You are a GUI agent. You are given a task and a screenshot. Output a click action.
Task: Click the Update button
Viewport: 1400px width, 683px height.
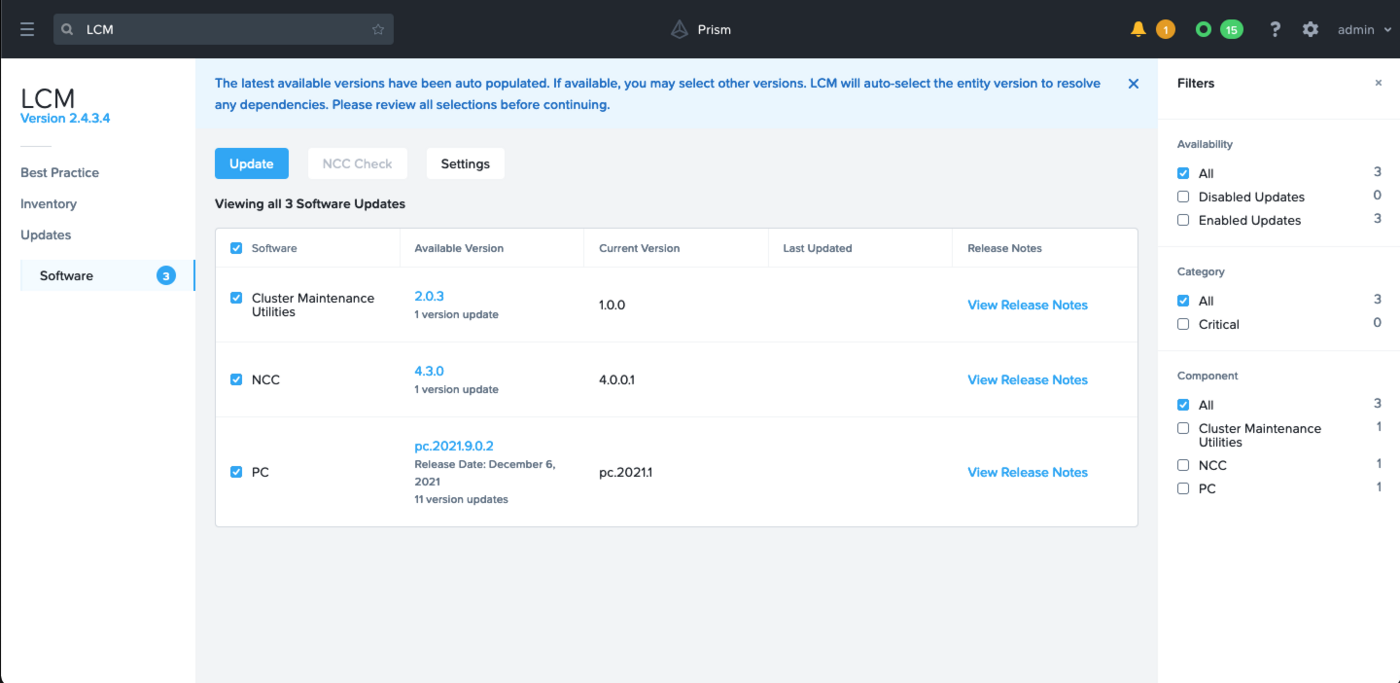pos(251,163)
